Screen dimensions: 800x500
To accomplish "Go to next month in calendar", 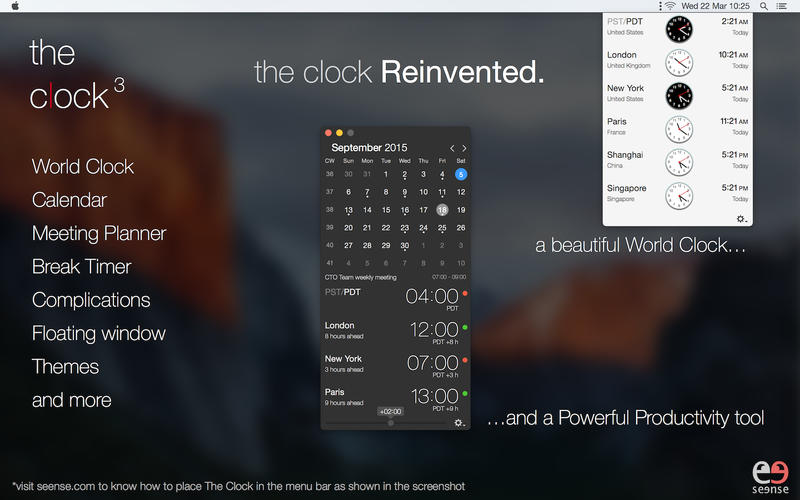I will [x=464, y=148].
